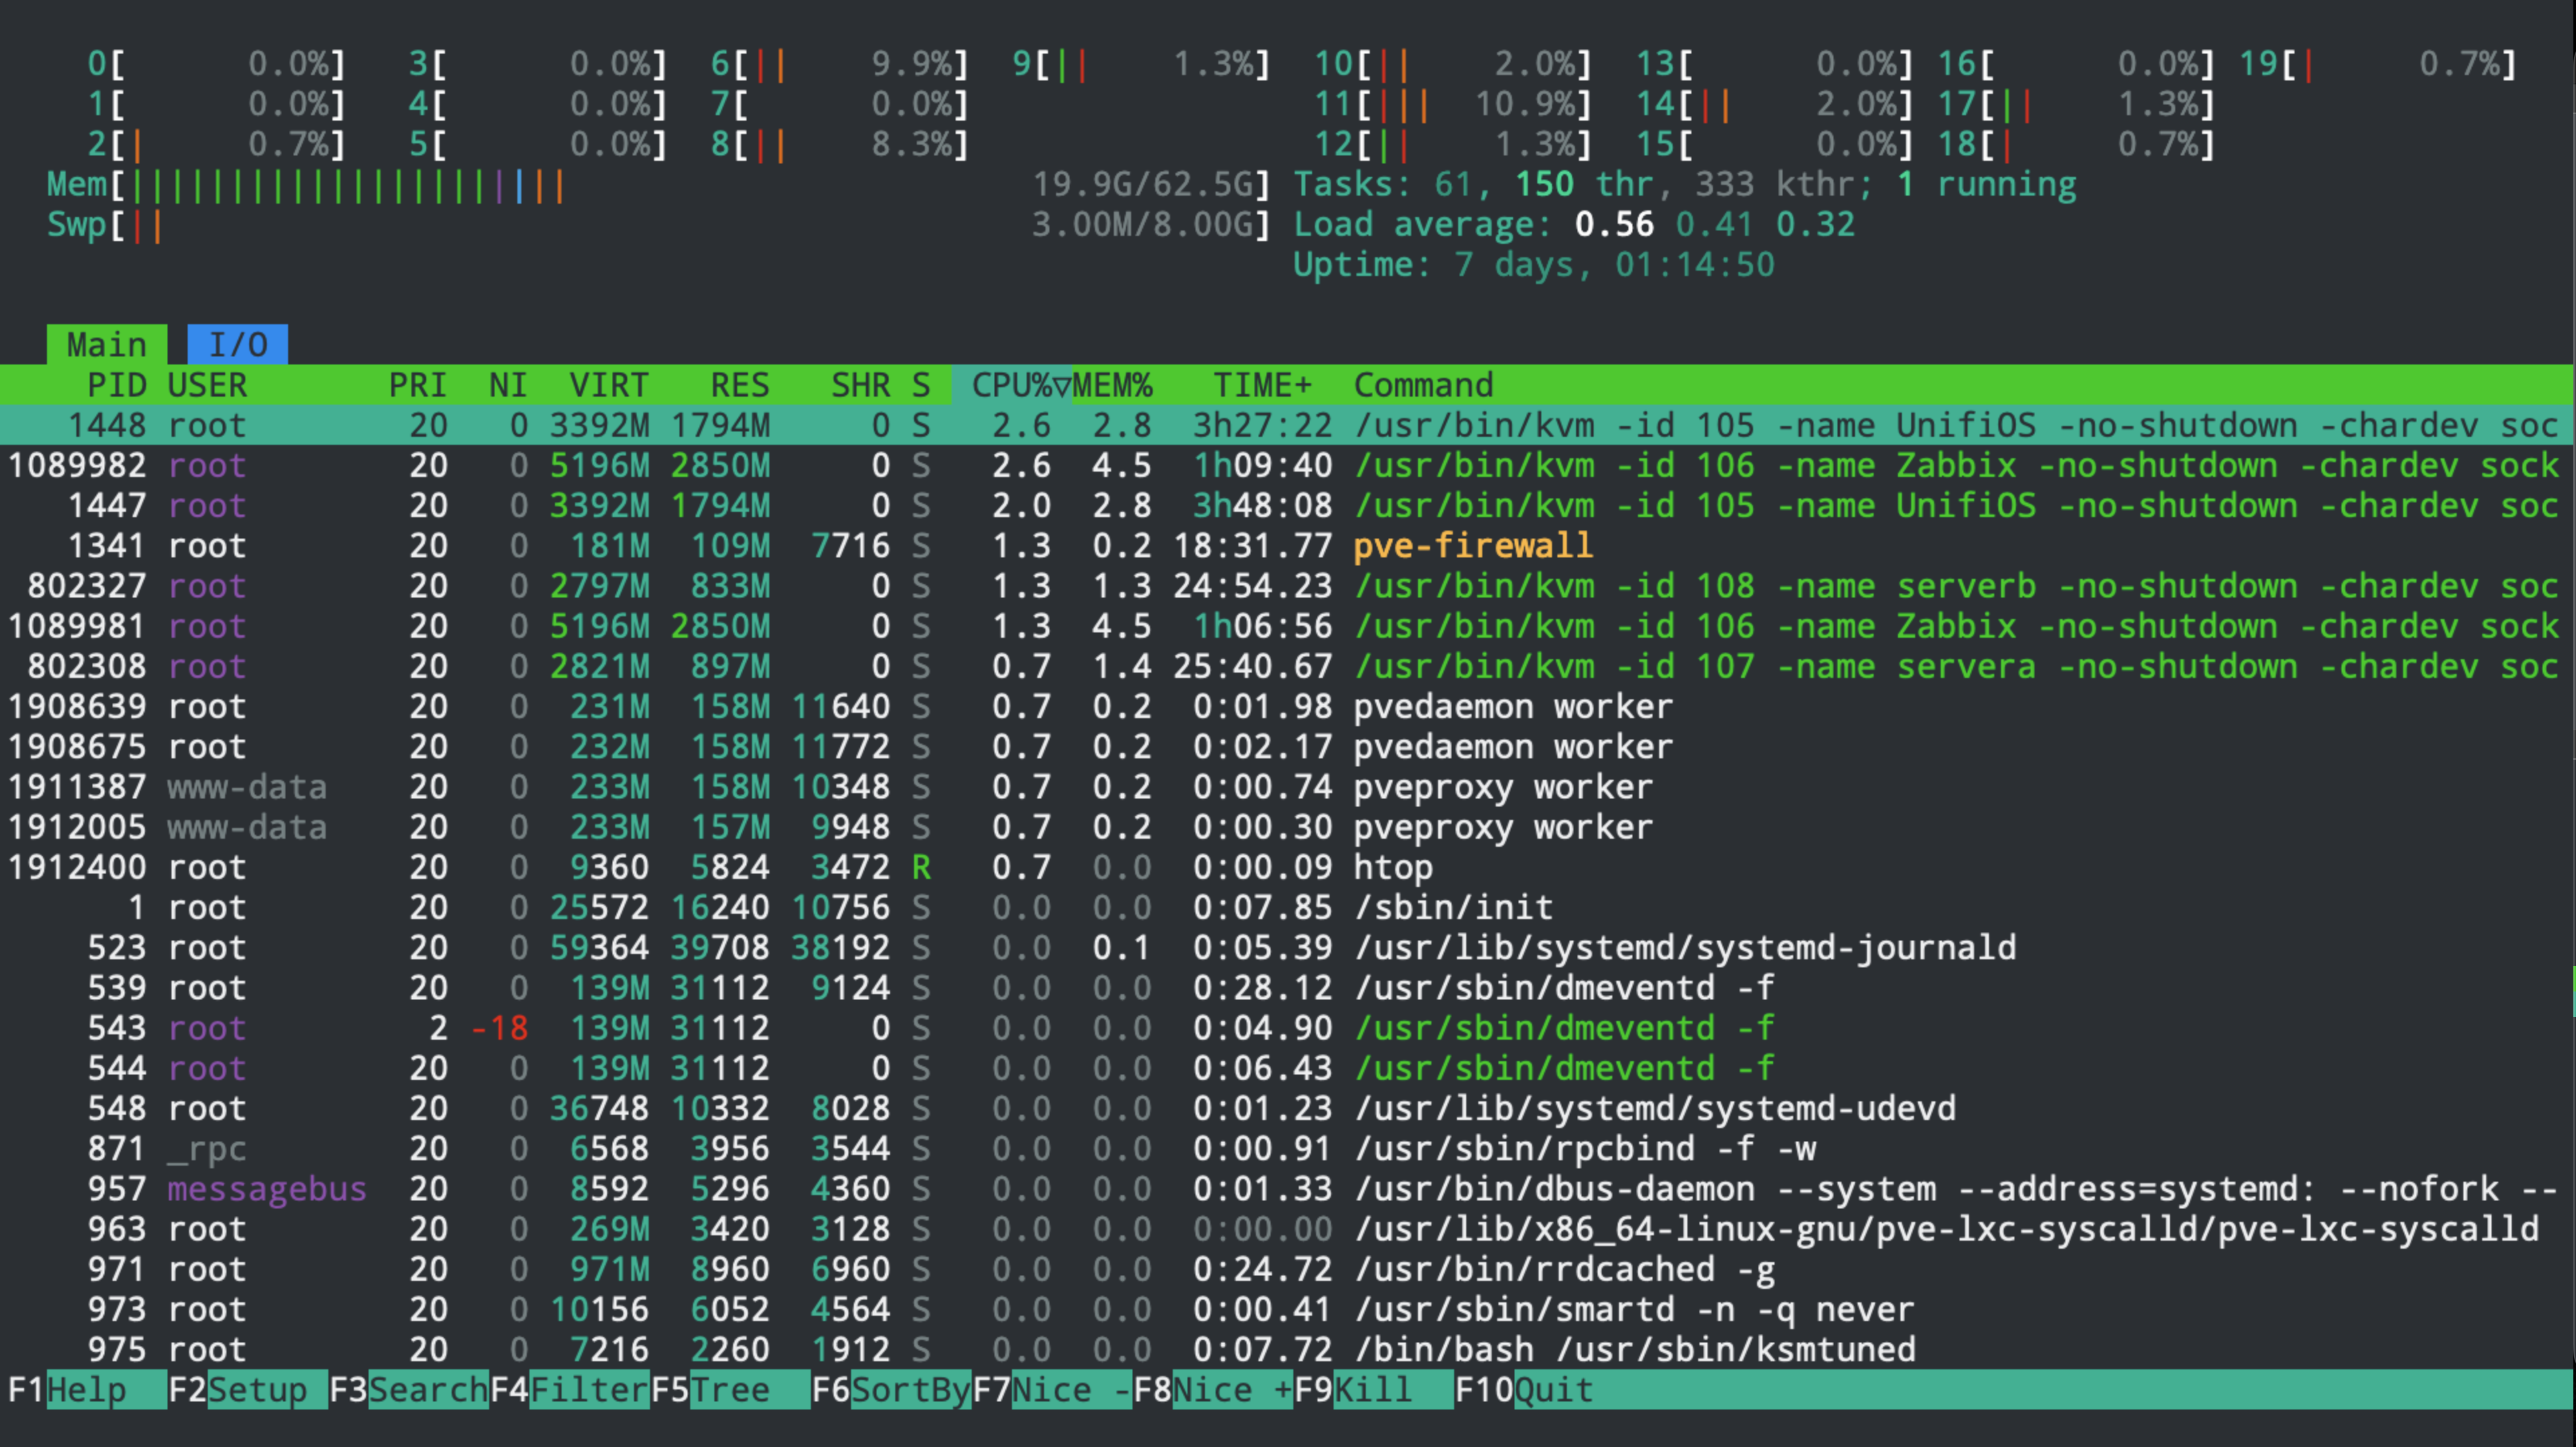Select process row PID 1448 kvm UnifiOS
This screenshot has height=1447, width=2576.
1286,425
